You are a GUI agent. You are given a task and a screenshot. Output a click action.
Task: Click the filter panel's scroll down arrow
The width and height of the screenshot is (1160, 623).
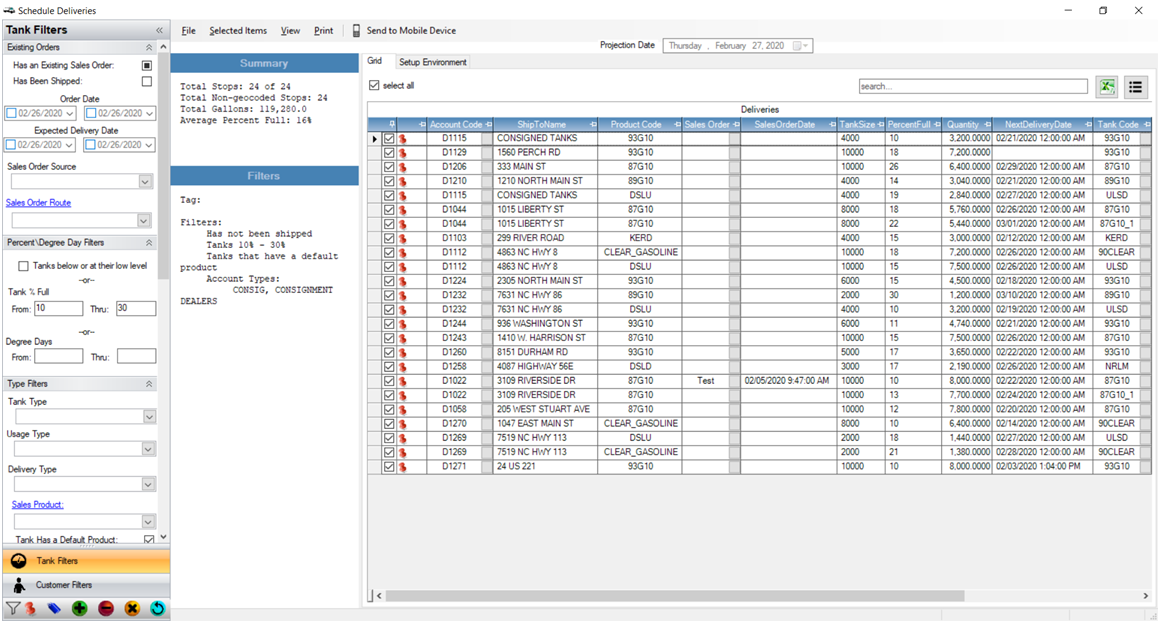[x=163, y=537]
